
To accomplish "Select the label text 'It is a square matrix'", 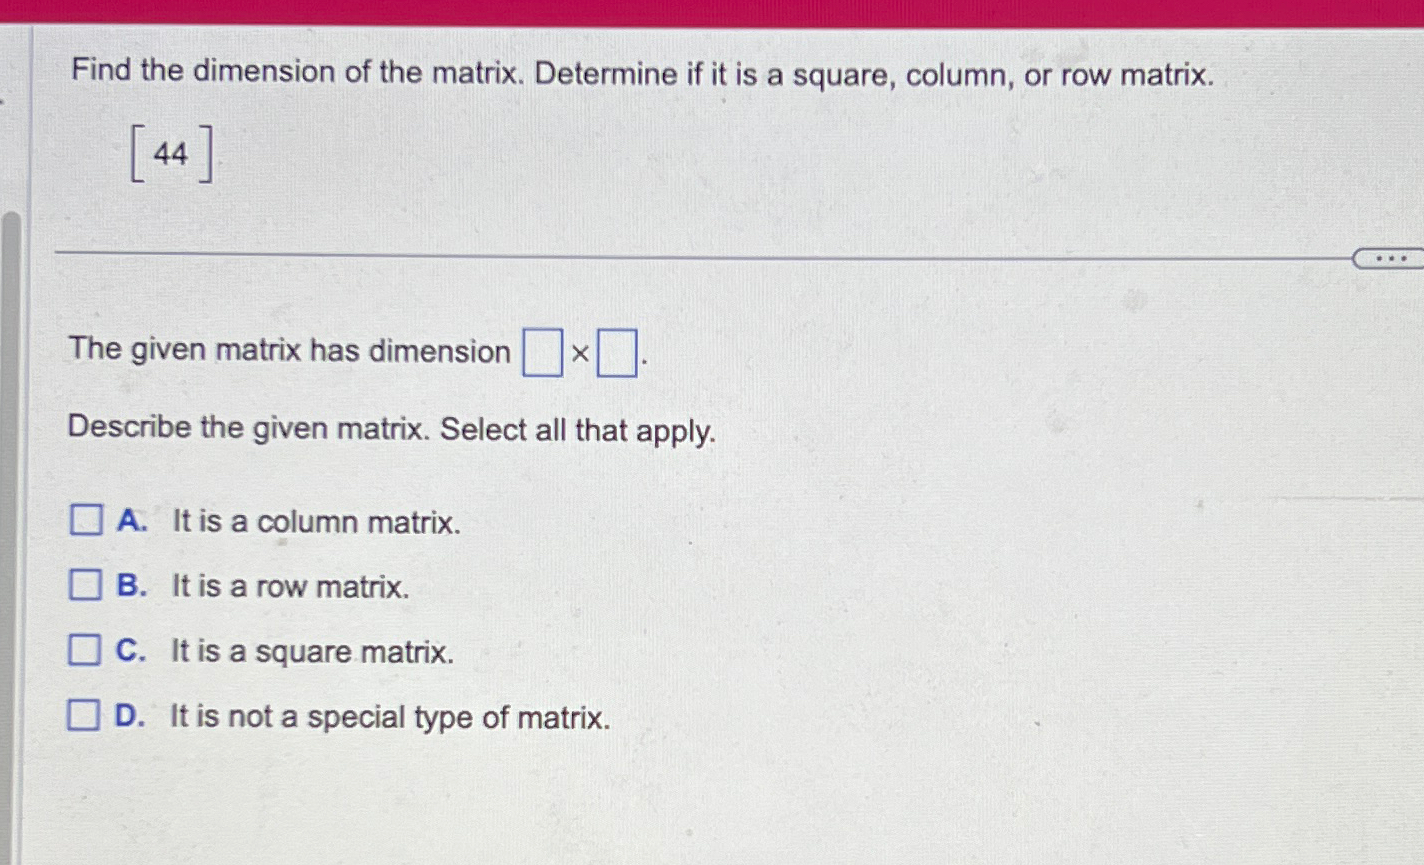I will tap(312, 652).
